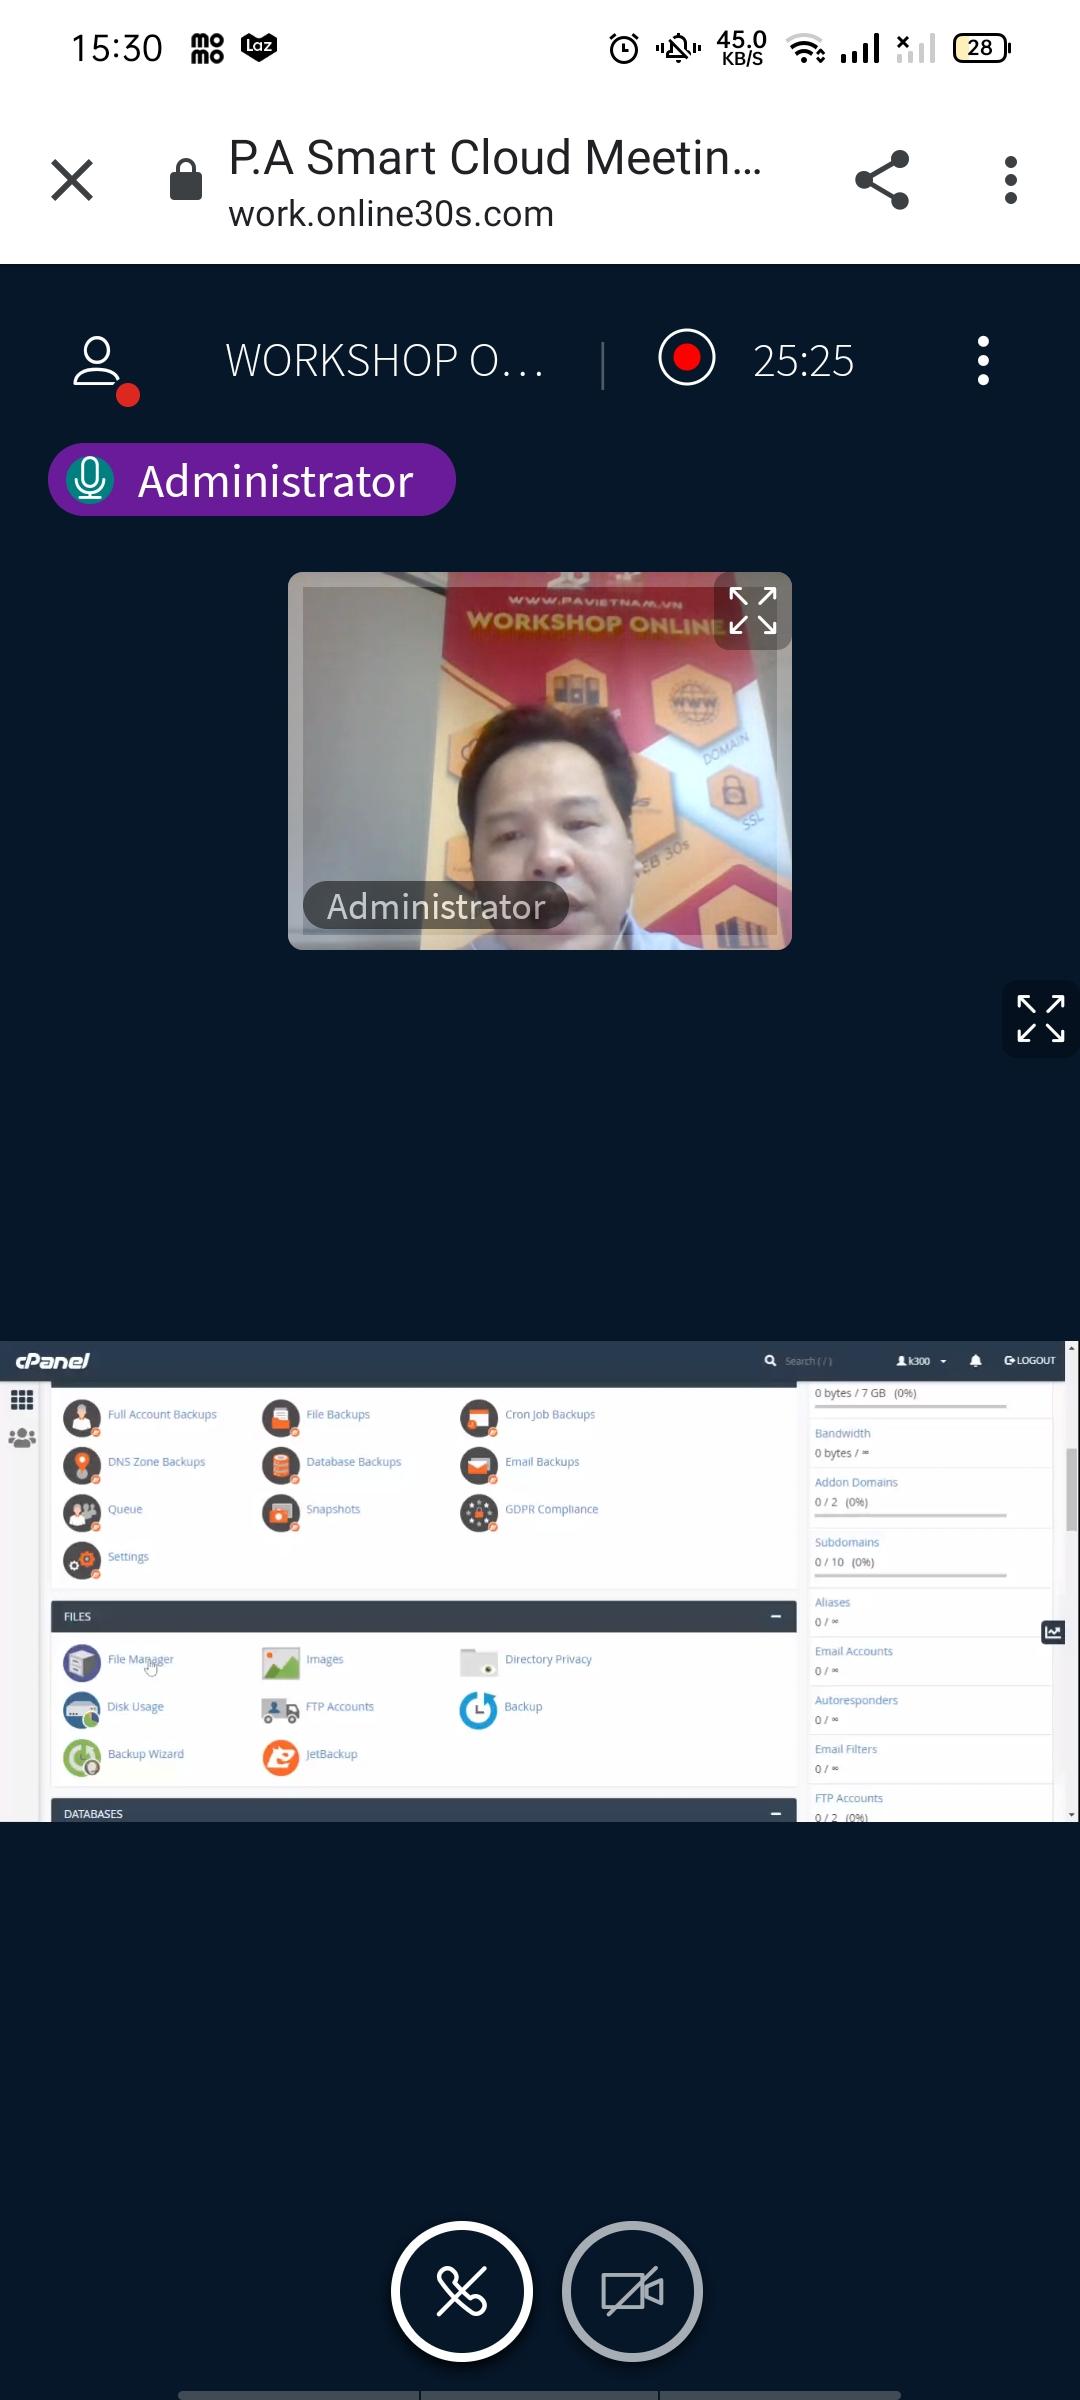This screenshot has width=1080, height=2400.
Task: Tap the Wi-Fi status bar icon
Action: click(807, 48)
